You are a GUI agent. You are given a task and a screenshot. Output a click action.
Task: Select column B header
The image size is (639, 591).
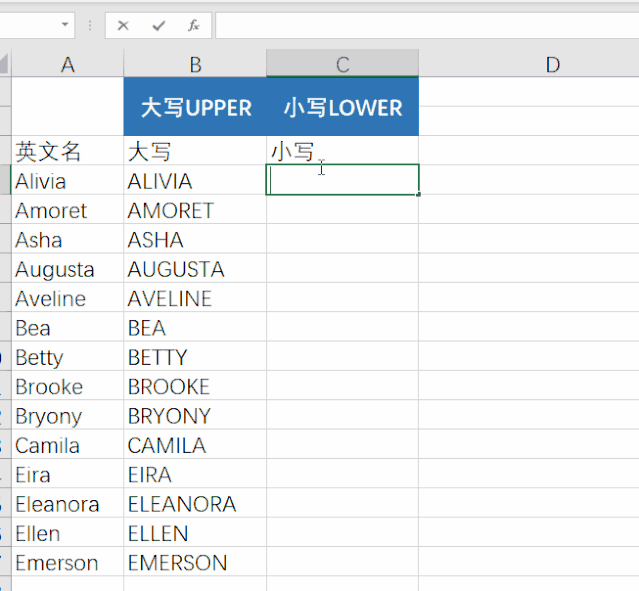click(195, 63)
